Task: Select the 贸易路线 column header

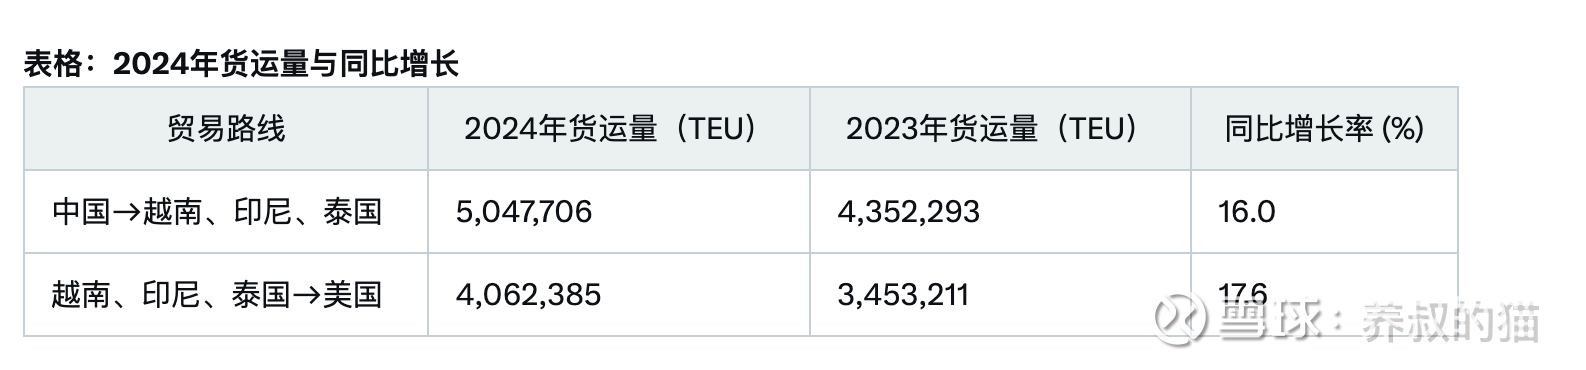Action: coord(226,129)
